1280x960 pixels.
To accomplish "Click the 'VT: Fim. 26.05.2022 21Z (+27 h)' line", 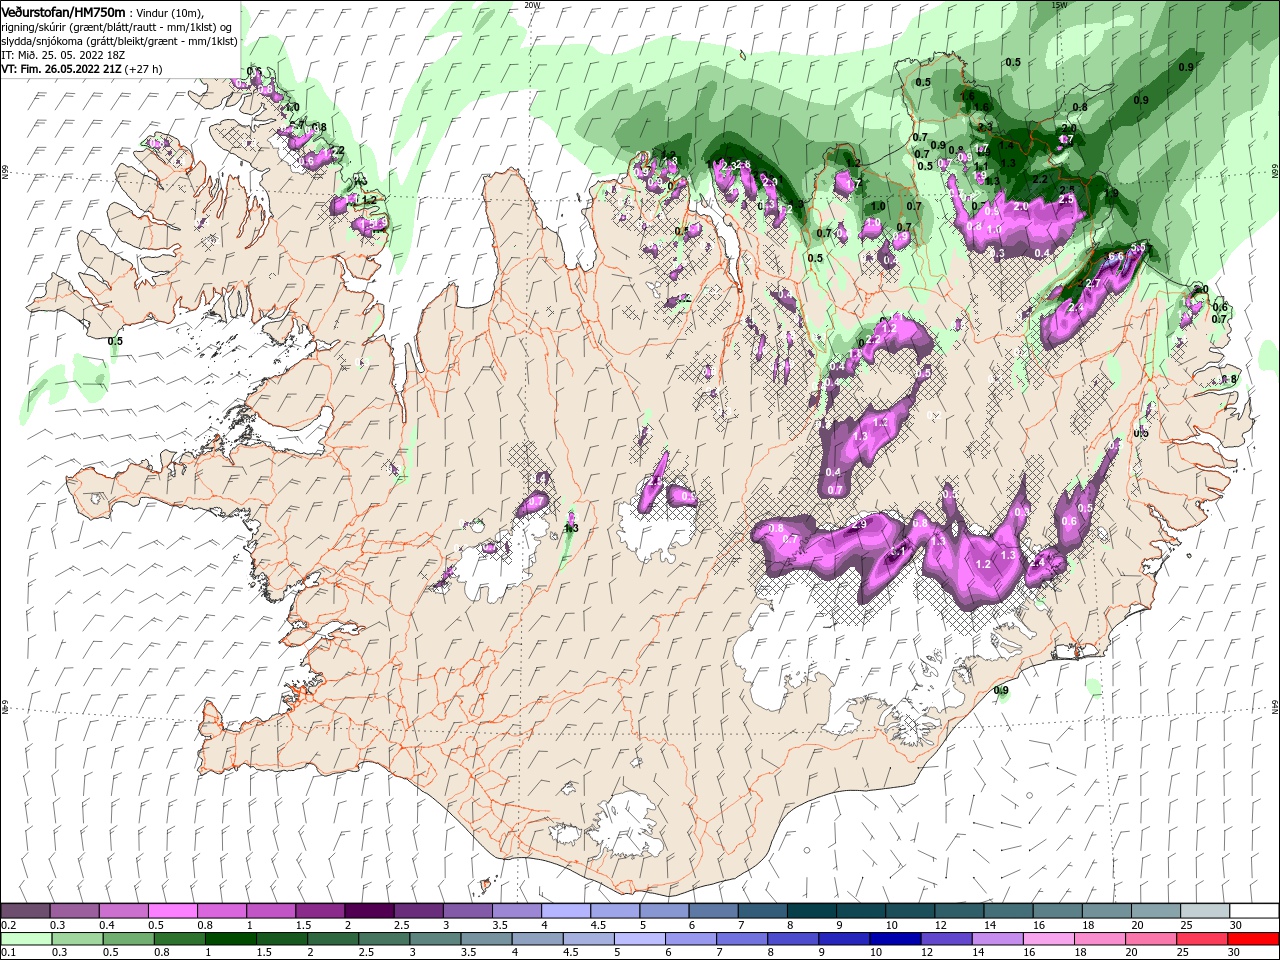I will pyautogui.click(x=82, y=69).
